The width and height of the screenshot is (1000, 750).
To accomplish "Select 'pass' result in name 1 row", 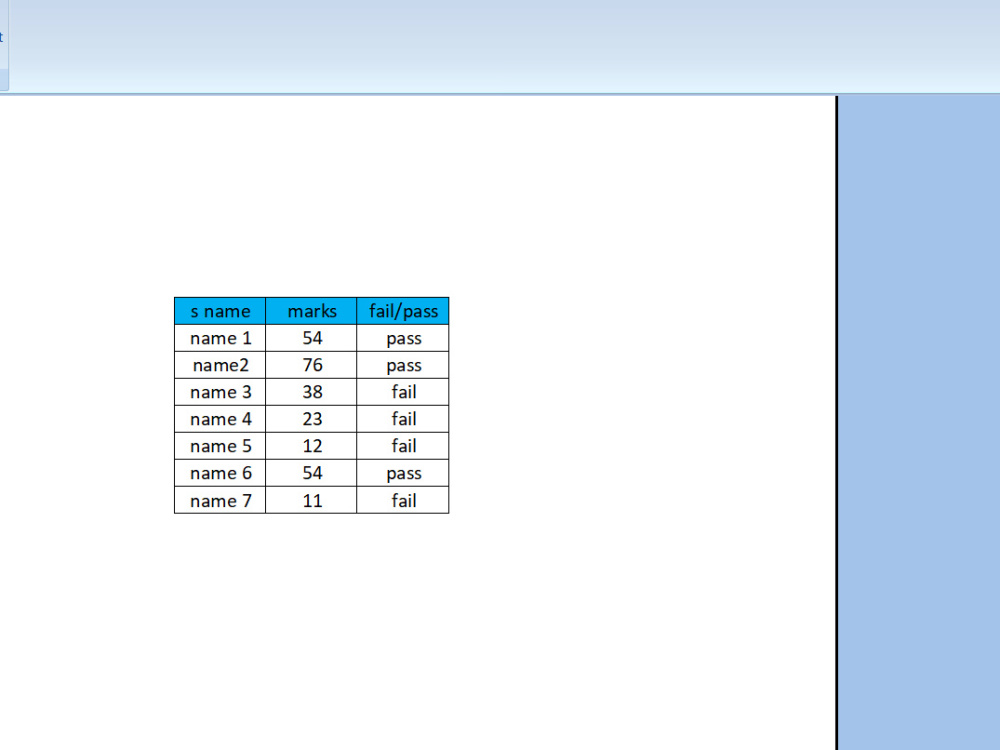I will [403, 338].
